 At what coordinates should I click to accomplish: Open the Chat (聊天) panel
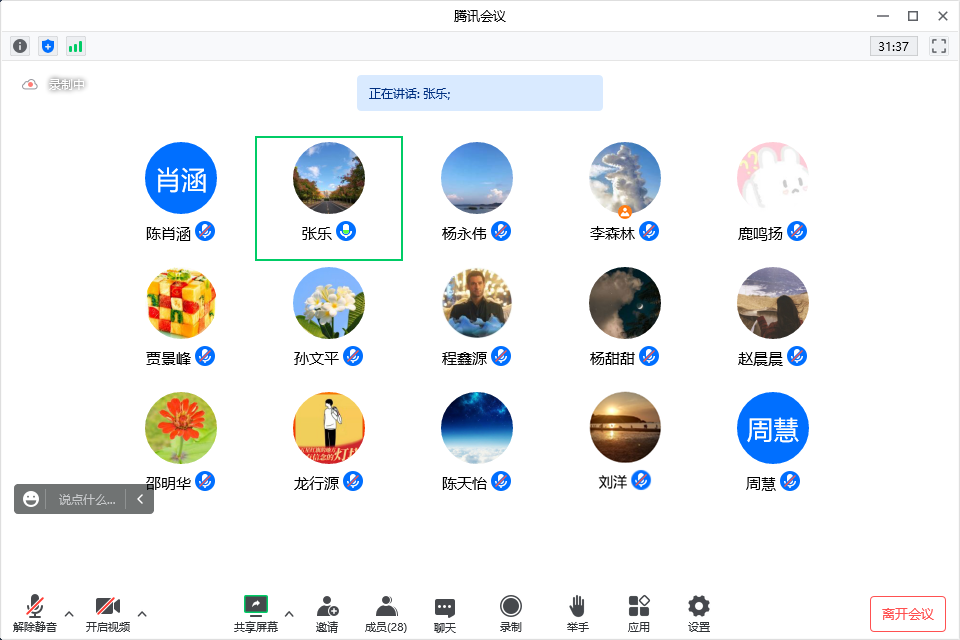point(445,613)
